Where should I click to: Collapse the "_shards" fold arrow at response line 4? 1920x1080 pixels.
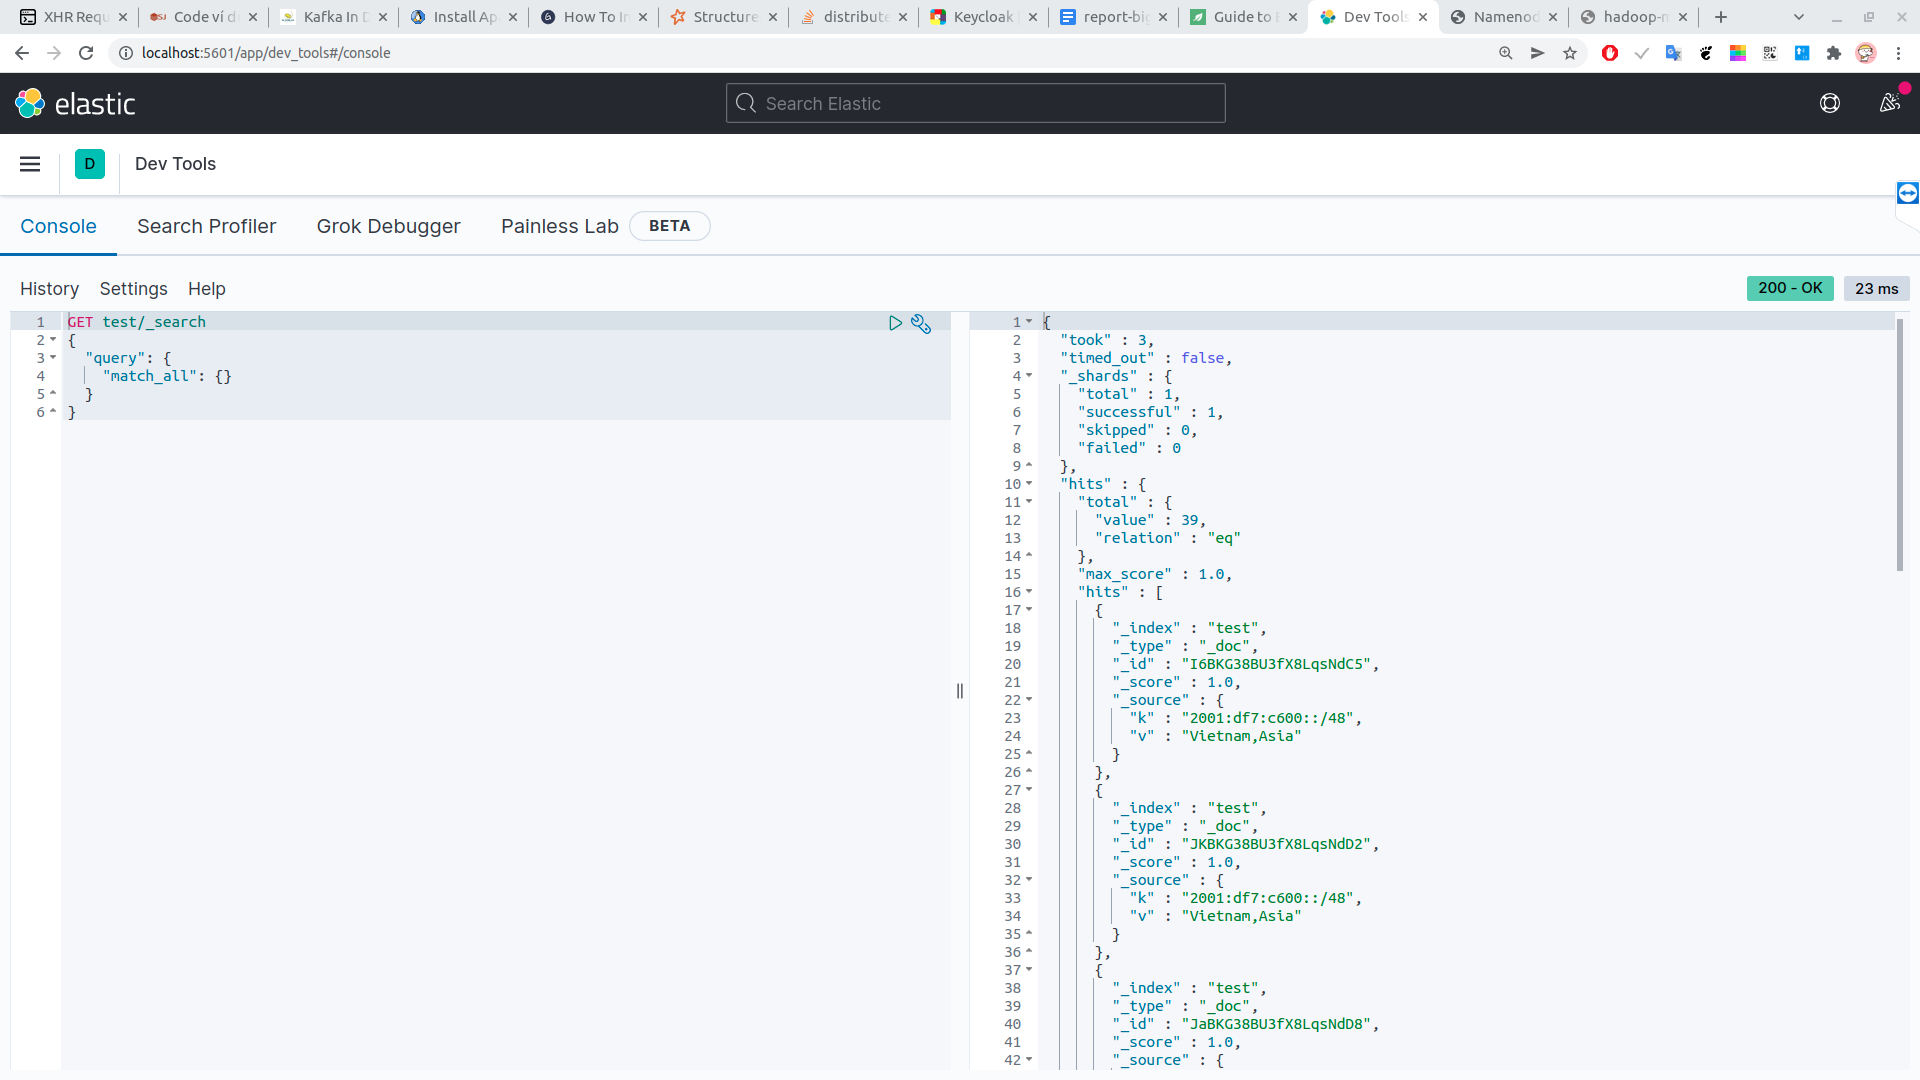(x=1029, y=376)
